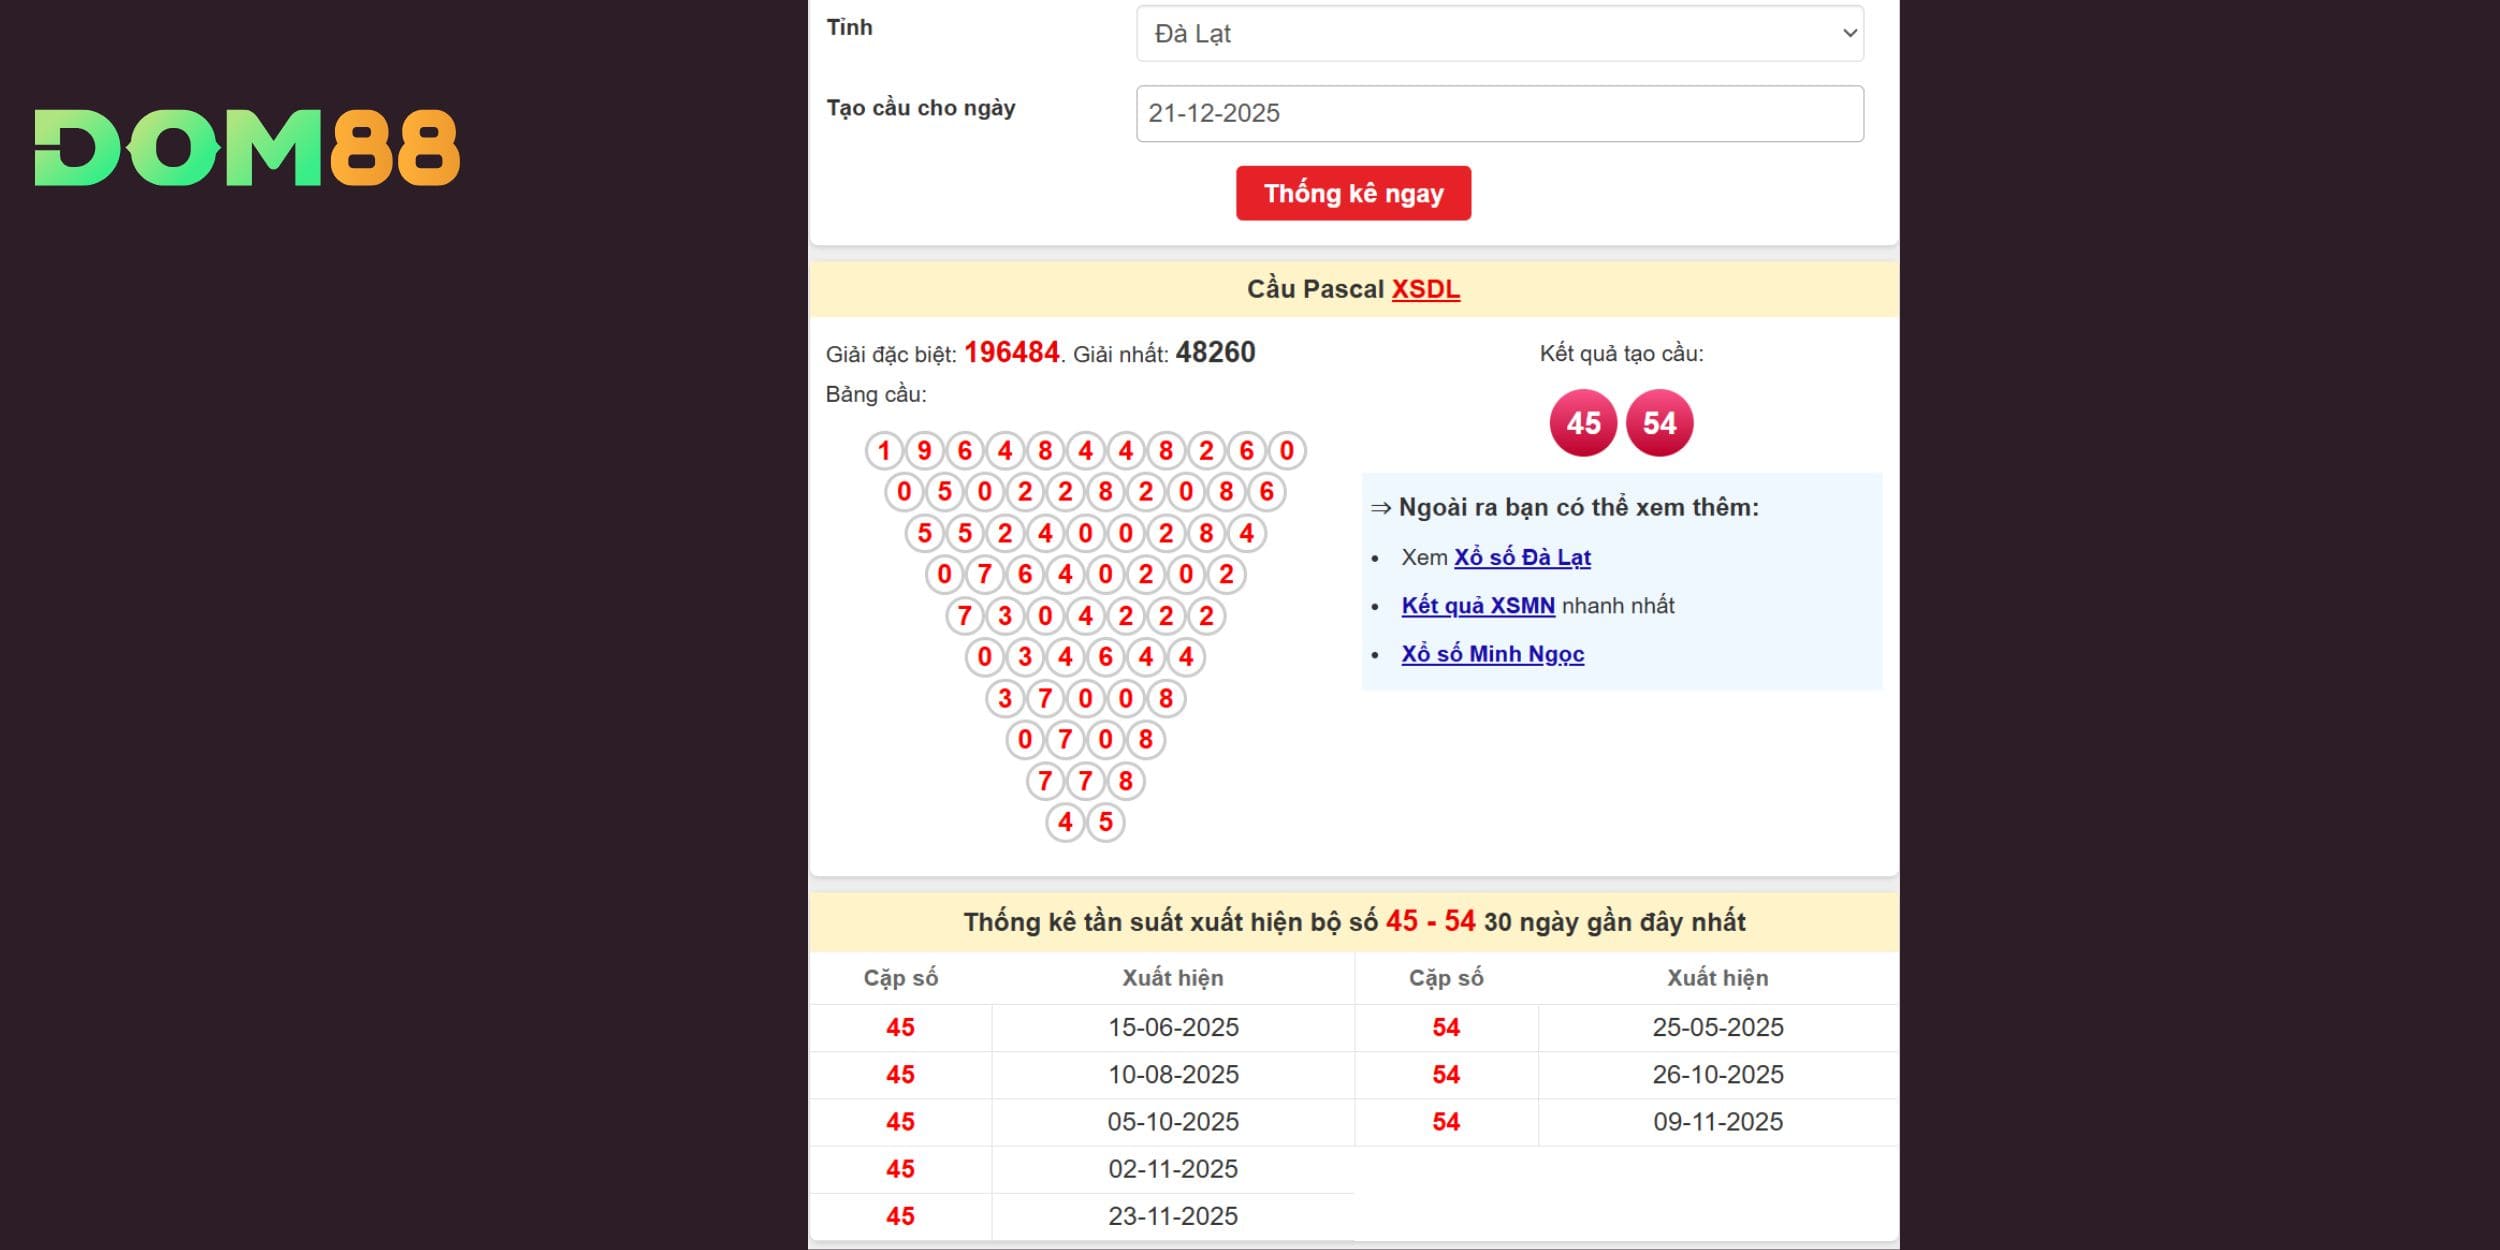Open the Xổ số Đà Lạt link
The height and width of the screenshot is (1250, 2500).
[1521, 557]
